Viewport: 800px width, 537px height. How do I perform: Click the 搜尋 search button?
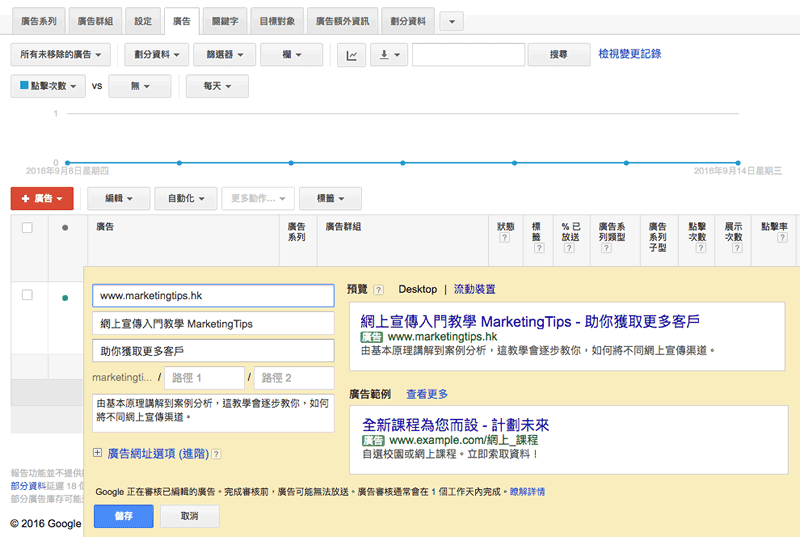pos(559,55)
